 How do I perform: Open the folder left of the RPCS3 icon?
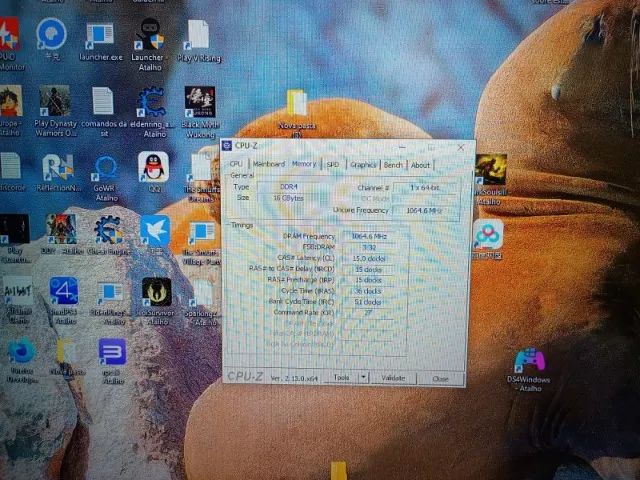(x=66, y=357)
